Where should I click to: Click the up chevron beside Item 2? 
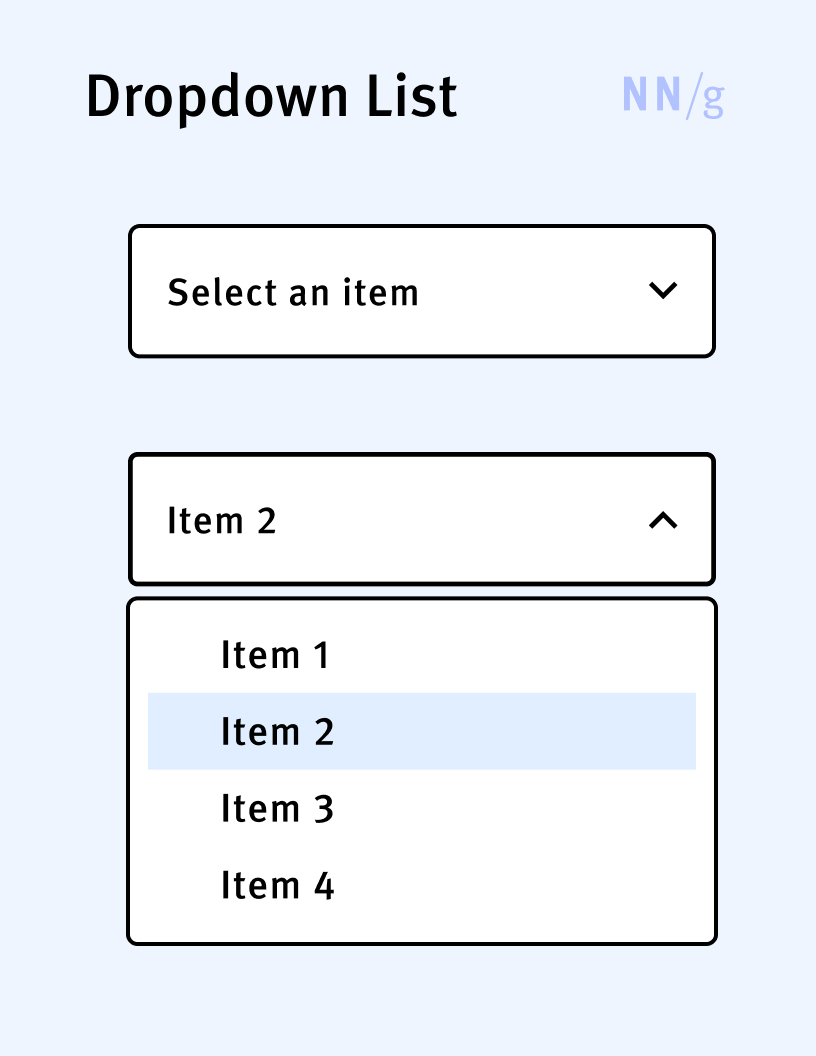(x=663, y=520)
